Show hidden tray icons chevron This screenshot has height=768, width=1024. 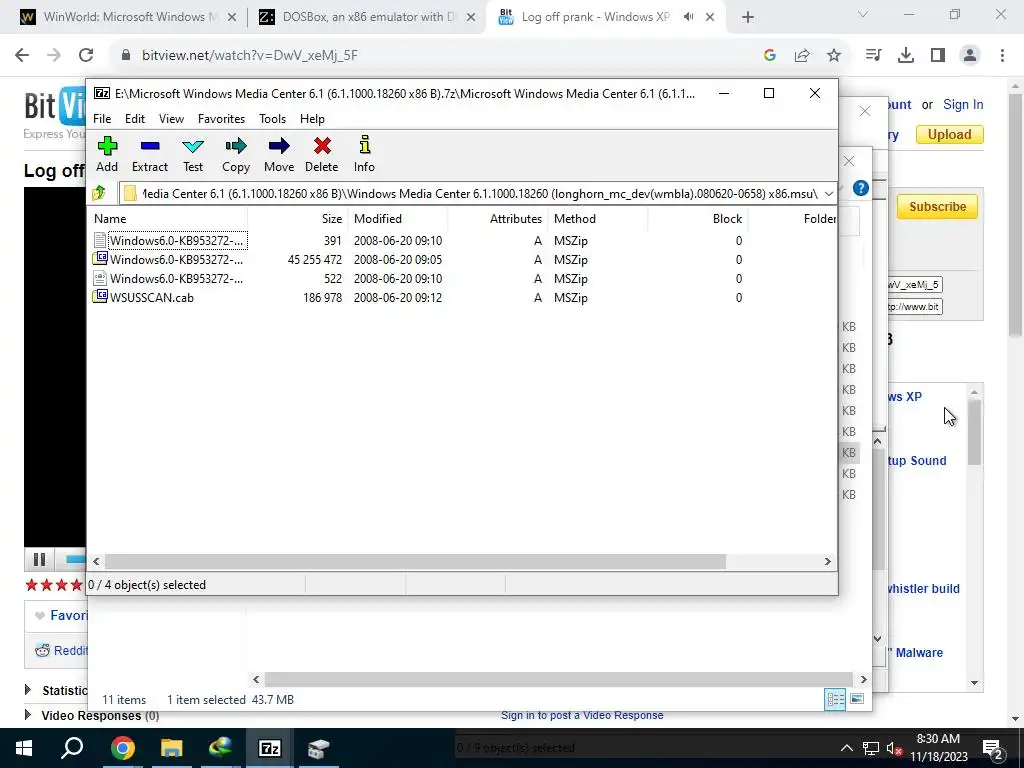click(x=846, y=748)
